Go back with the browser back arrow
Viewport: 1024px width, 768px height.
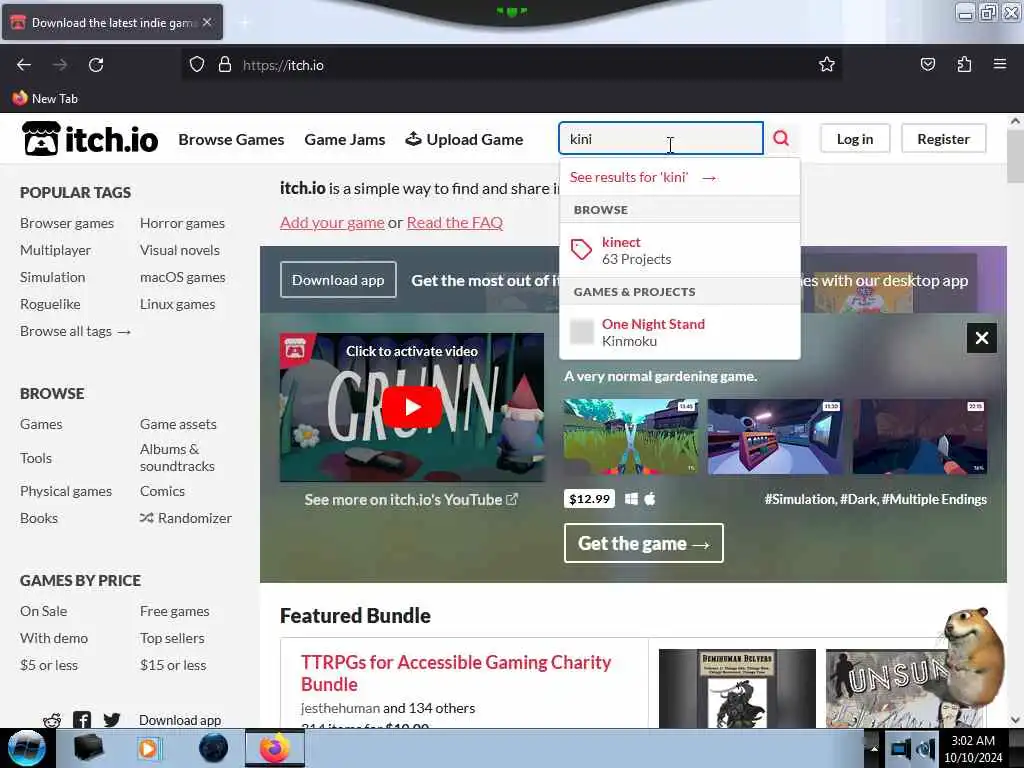24,65
